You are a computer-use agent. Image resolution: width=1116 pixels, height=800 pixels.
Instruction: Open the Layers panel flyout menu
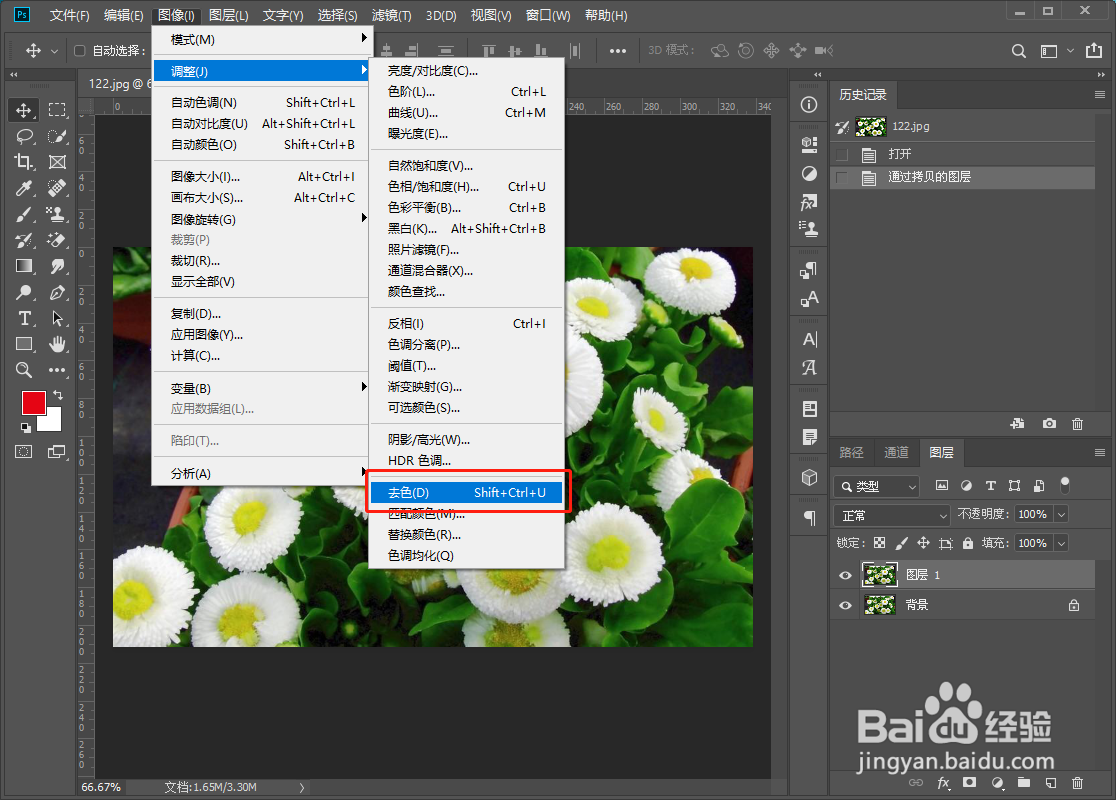coord(1100,453)
